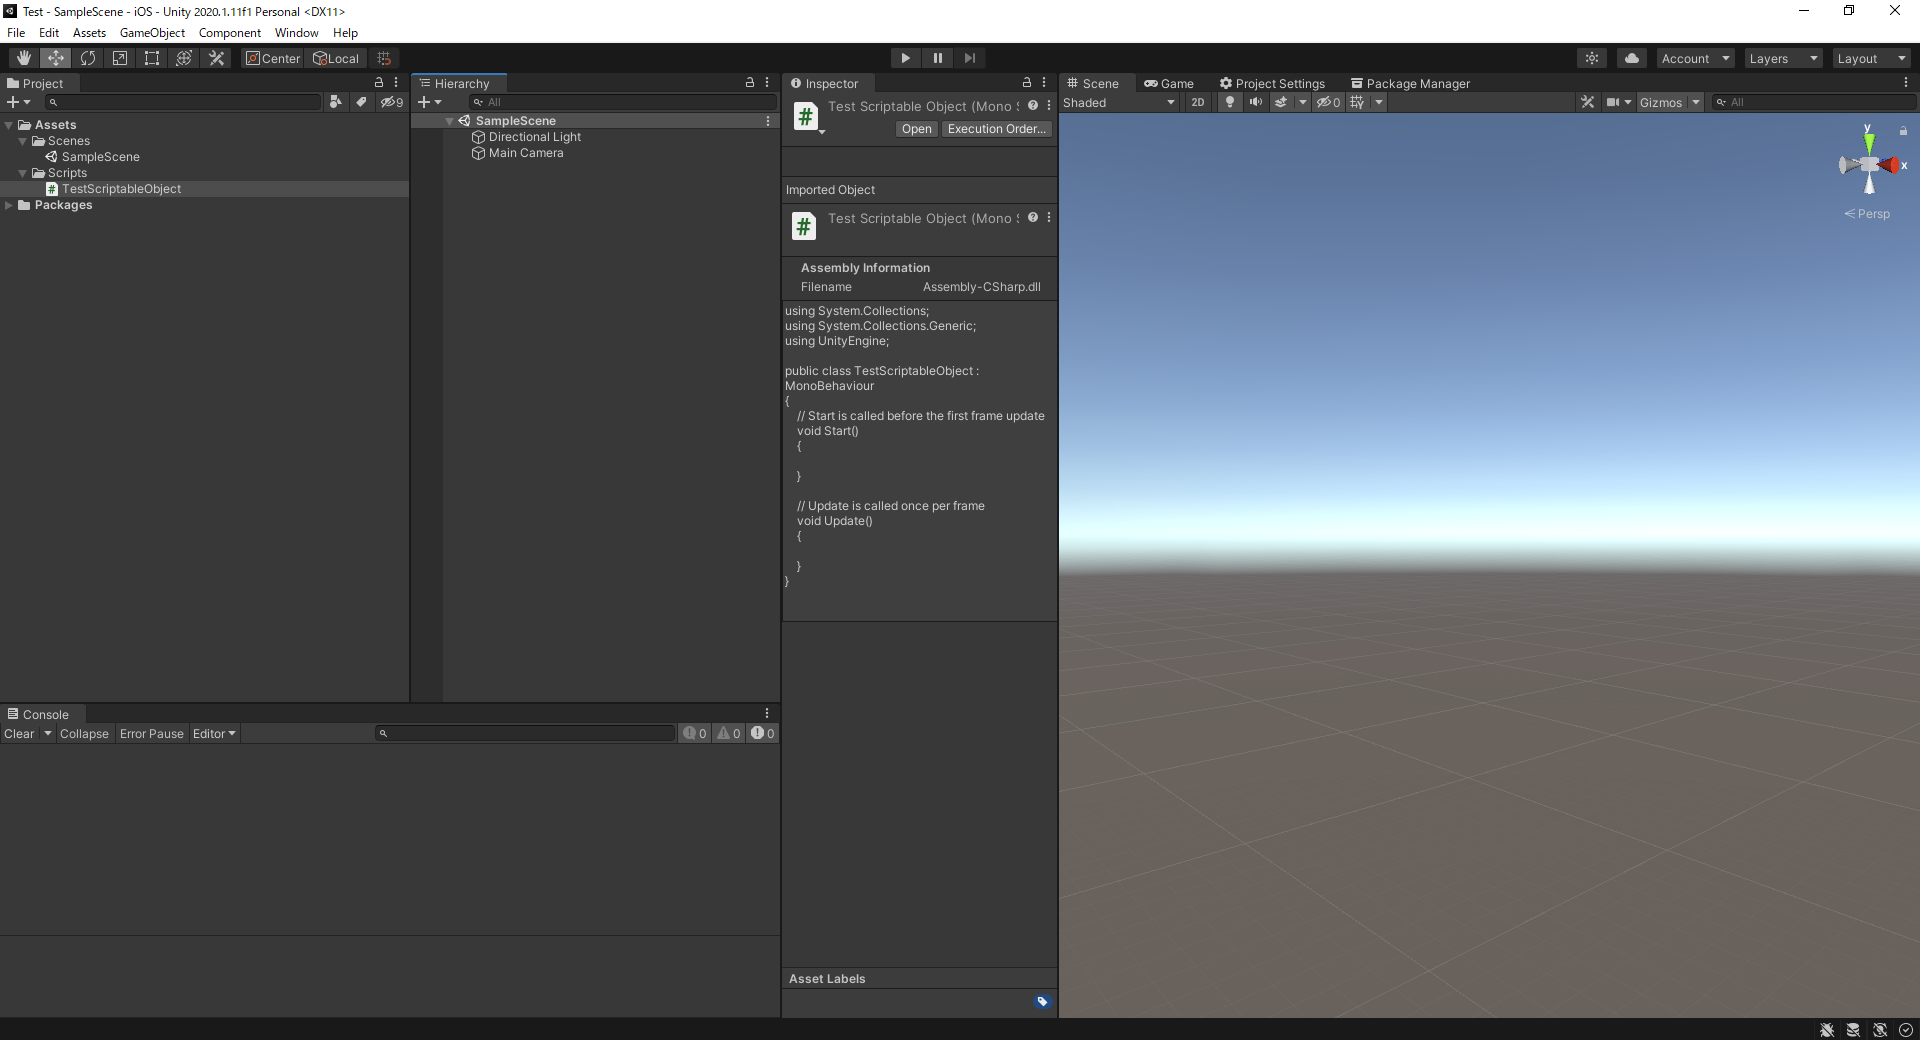Image resolution: width=1920 pixels, height=1040 pixels.
Task: Open the GameObject menu
Action: tap(152, 32)
